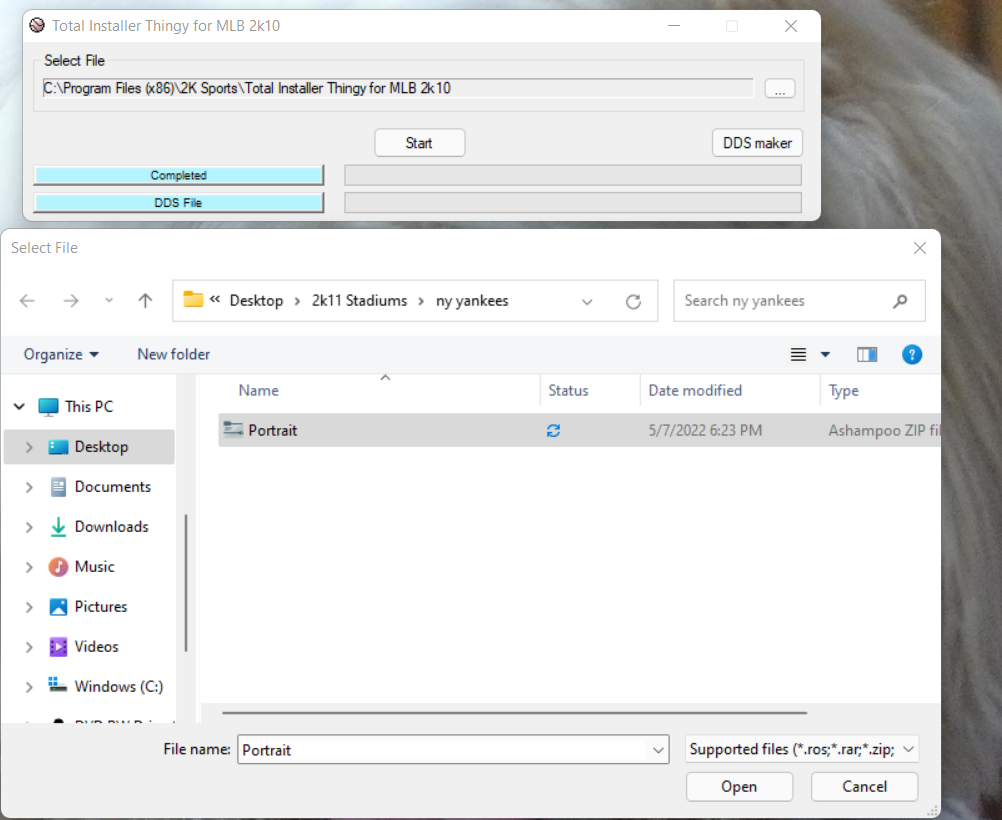Expand the Documents tree node

click(29, 487)
